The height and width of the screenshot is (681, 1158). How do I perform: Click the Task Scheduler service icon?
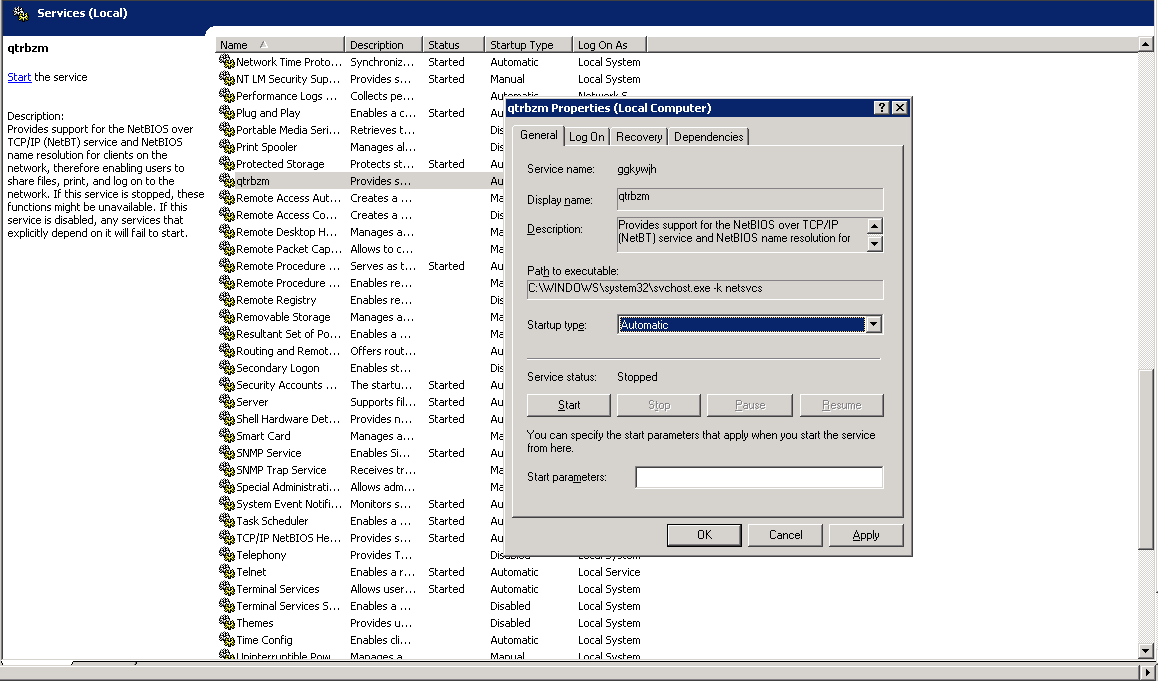click(x=227, y=521)
